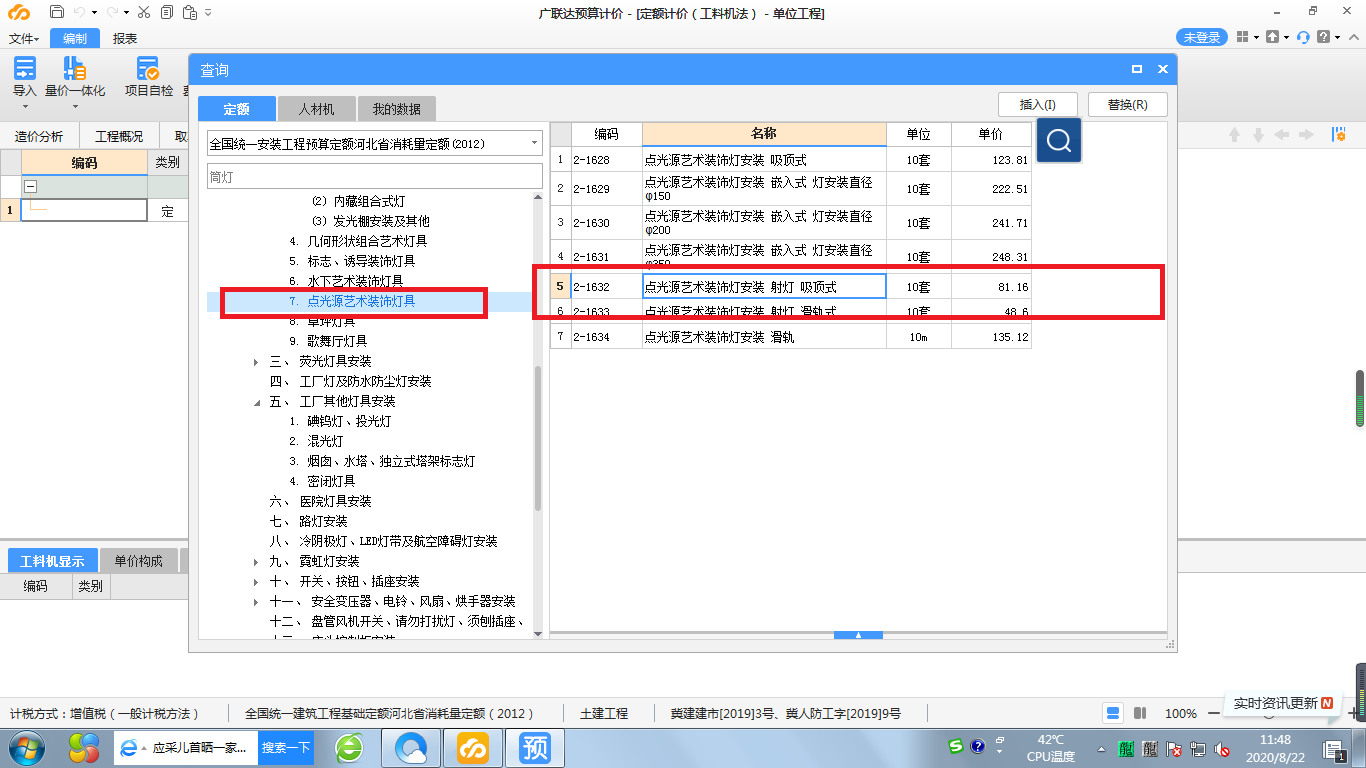Click the 量价一体化 icon
The image size is (1366, 768).
(74, 68)
